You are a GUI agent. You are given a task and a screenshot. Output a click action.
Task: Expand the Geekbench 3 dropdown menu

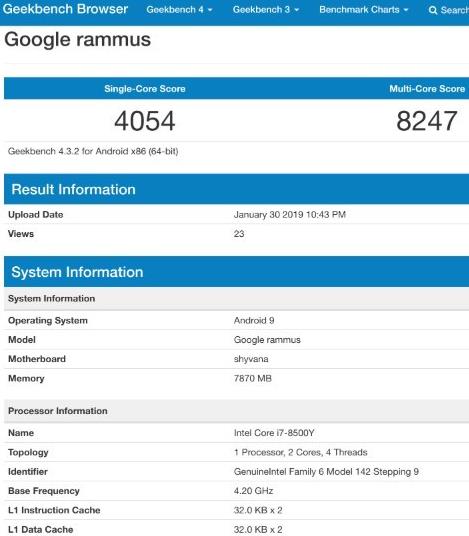click(x=266, y=10)
